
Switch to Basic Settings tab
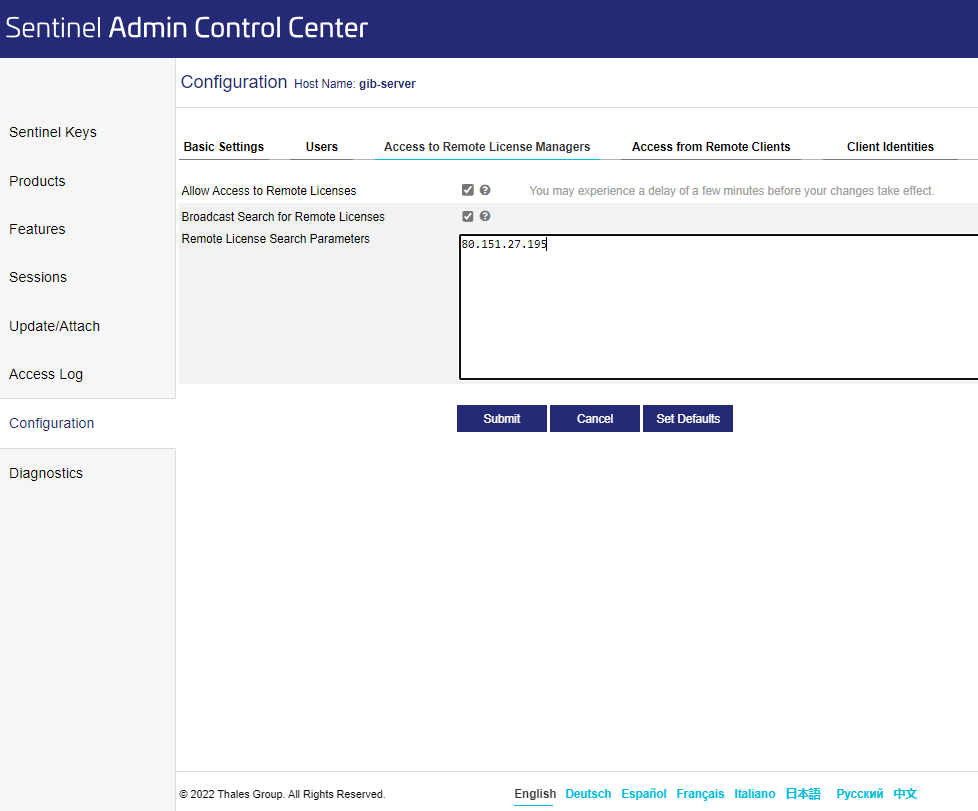(224, 147)
